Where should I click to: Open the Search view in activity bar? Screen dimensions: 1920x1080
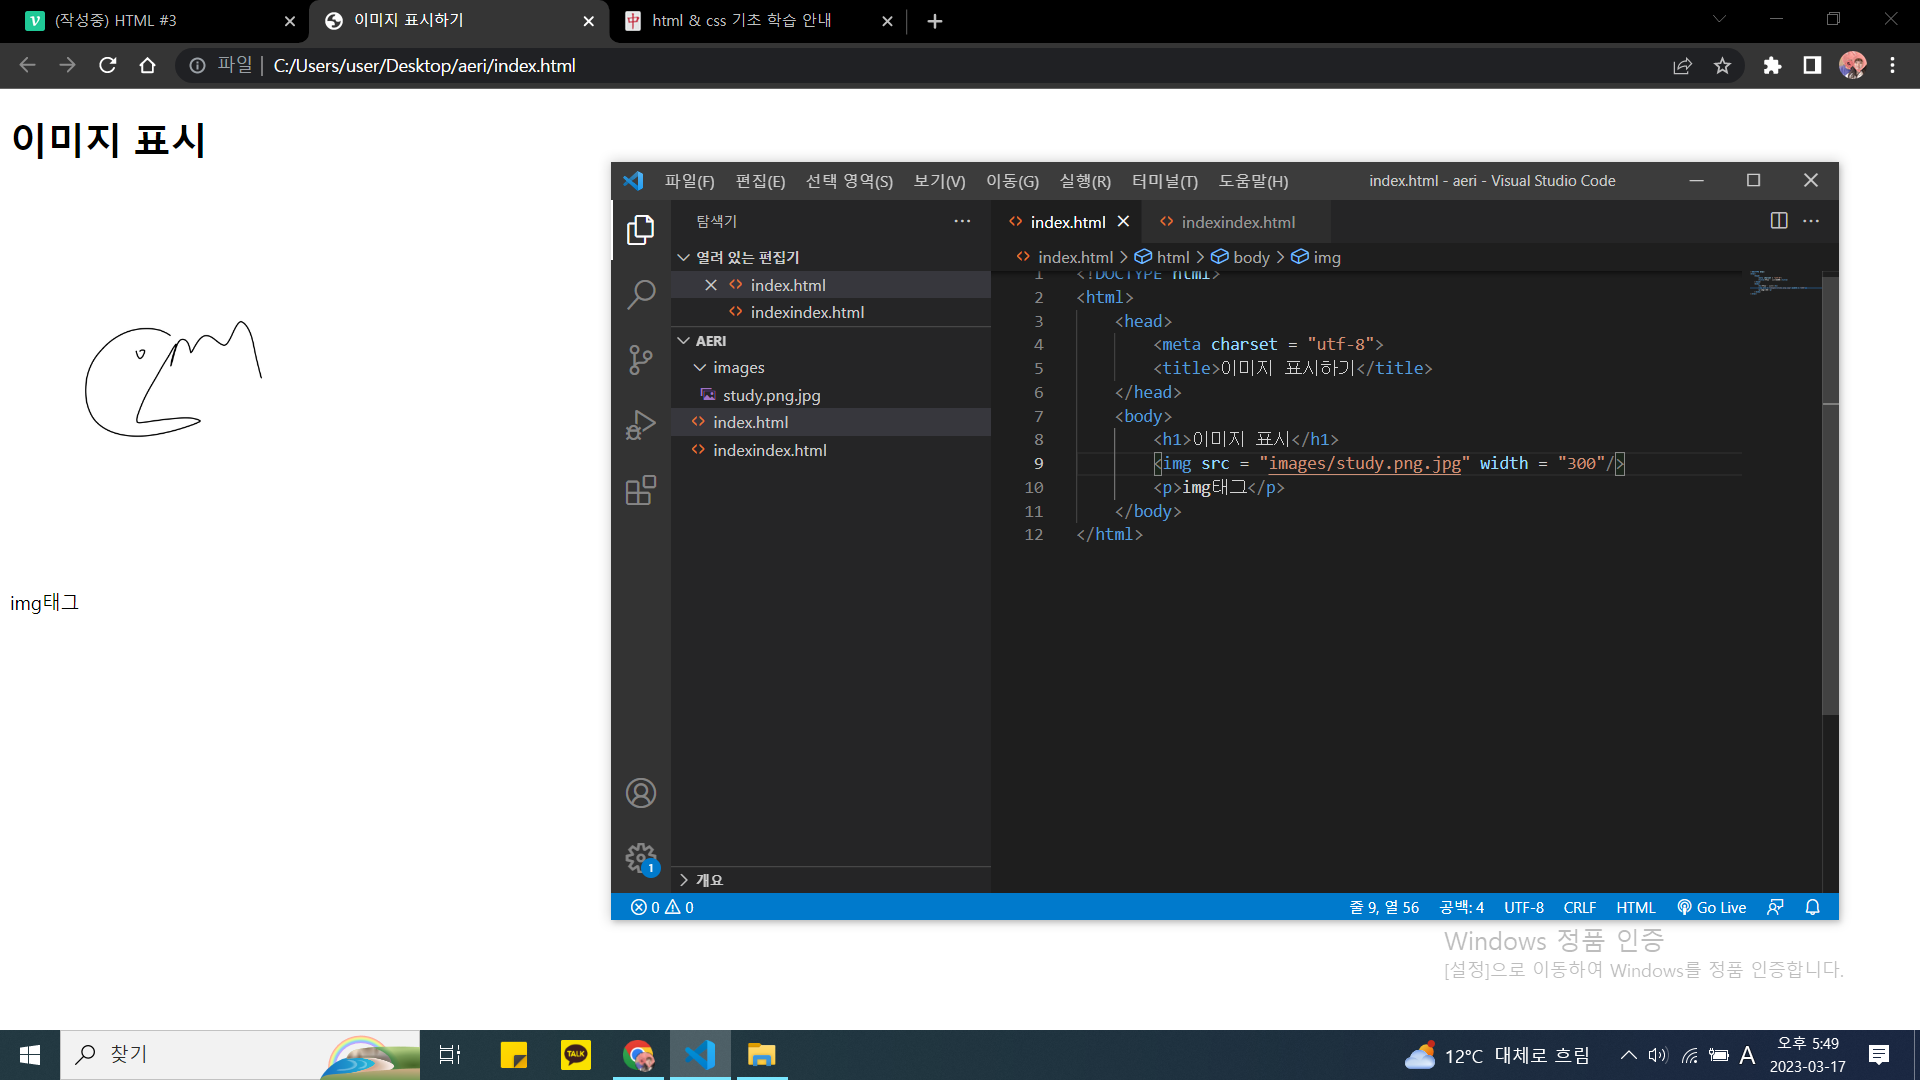click(x=640, y=294)
